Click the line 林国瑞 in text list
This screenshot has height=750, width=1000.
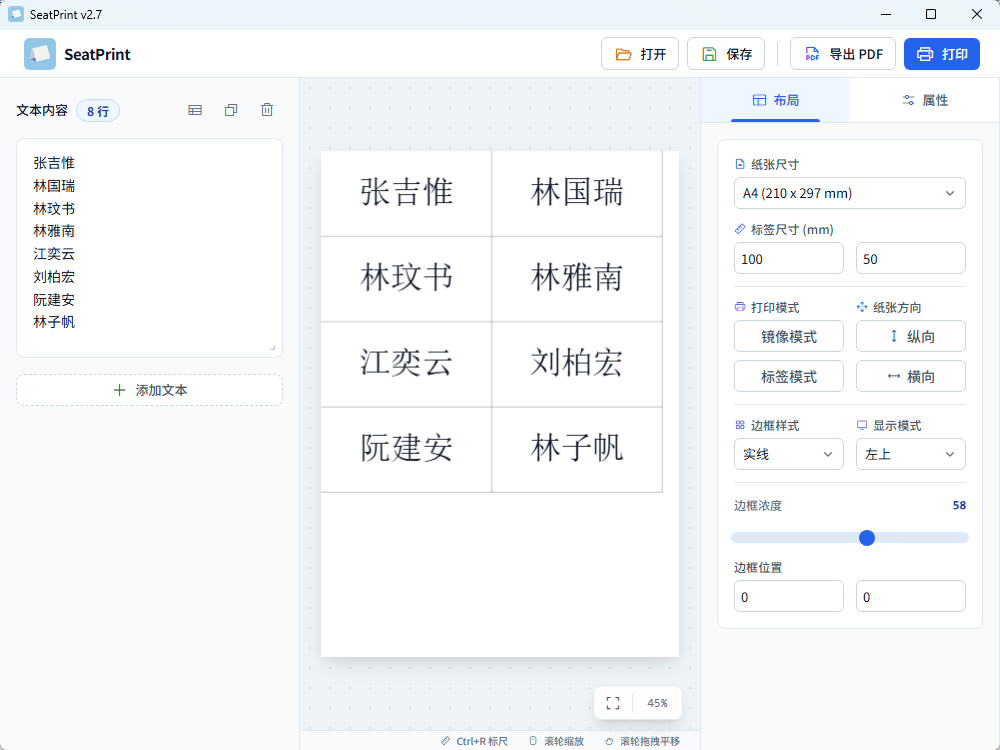pos(54,186)
